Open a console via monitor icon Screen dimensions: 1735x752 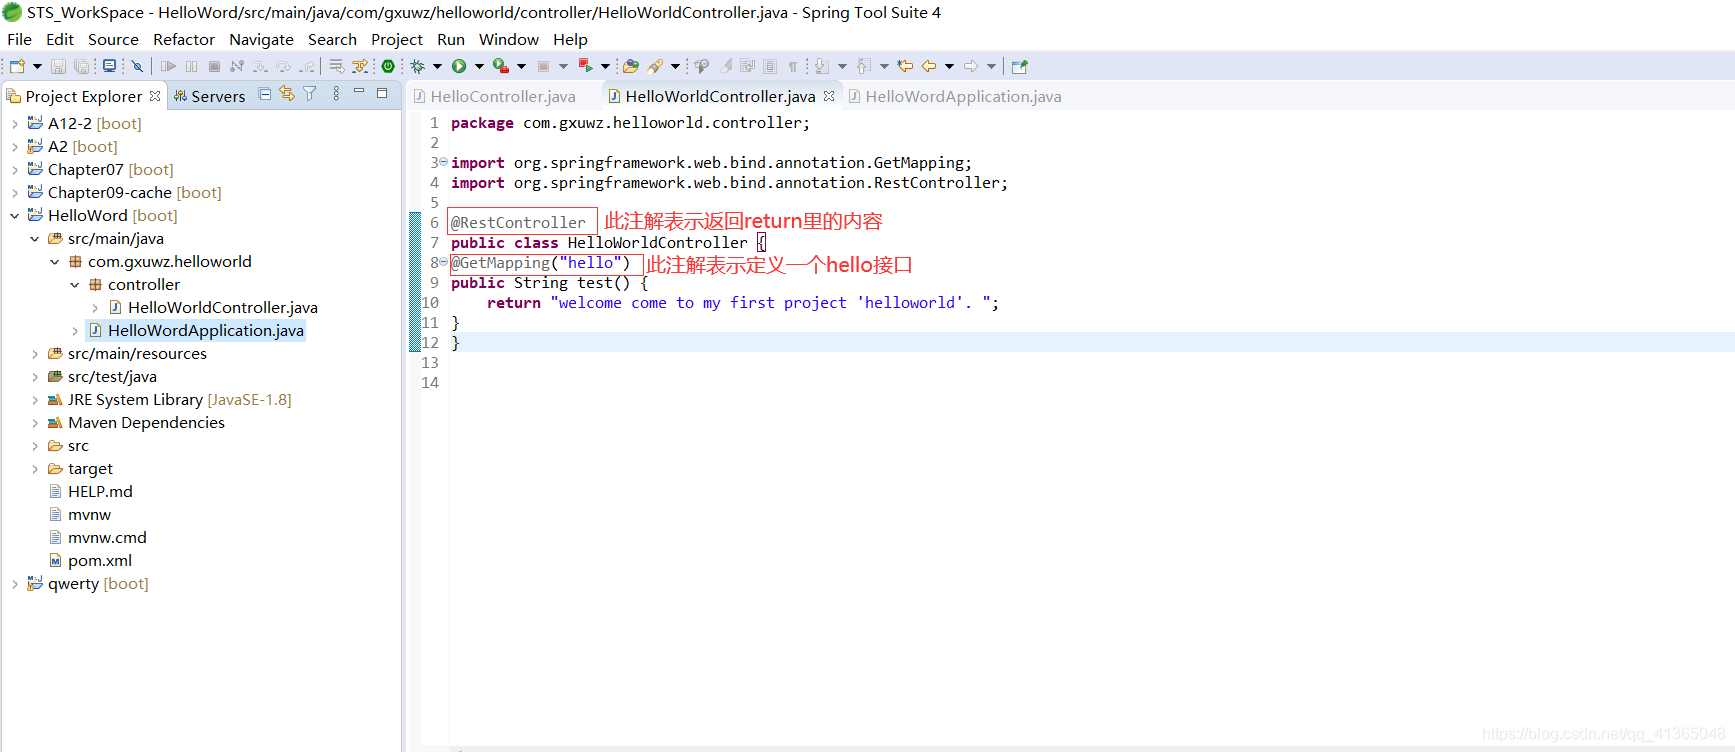[109, 66]
